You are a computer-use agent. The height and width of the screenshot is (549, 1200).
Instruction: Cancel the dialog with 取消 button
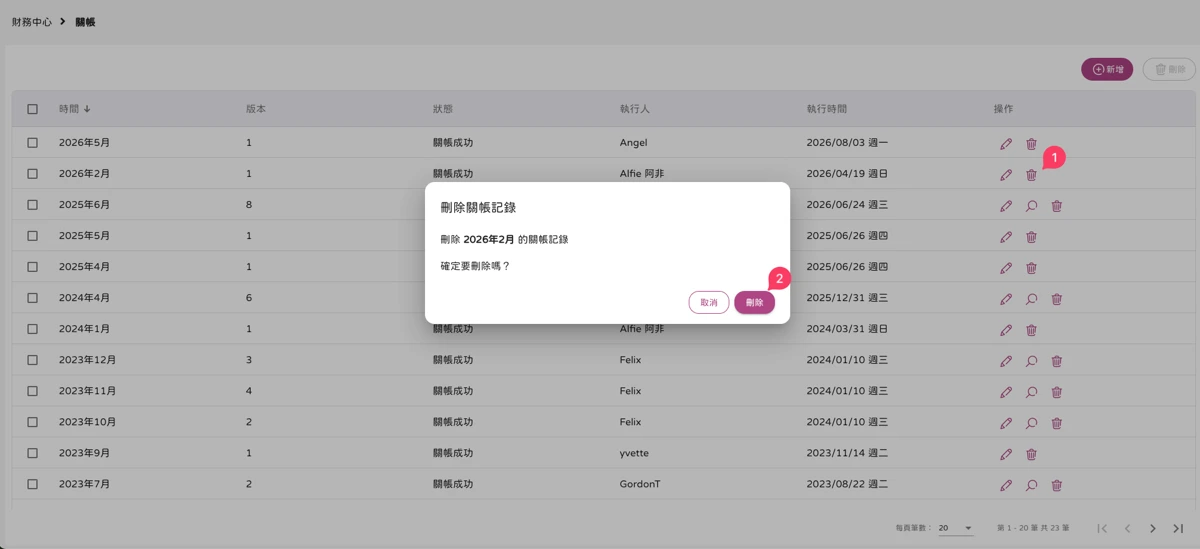[709, 302]
